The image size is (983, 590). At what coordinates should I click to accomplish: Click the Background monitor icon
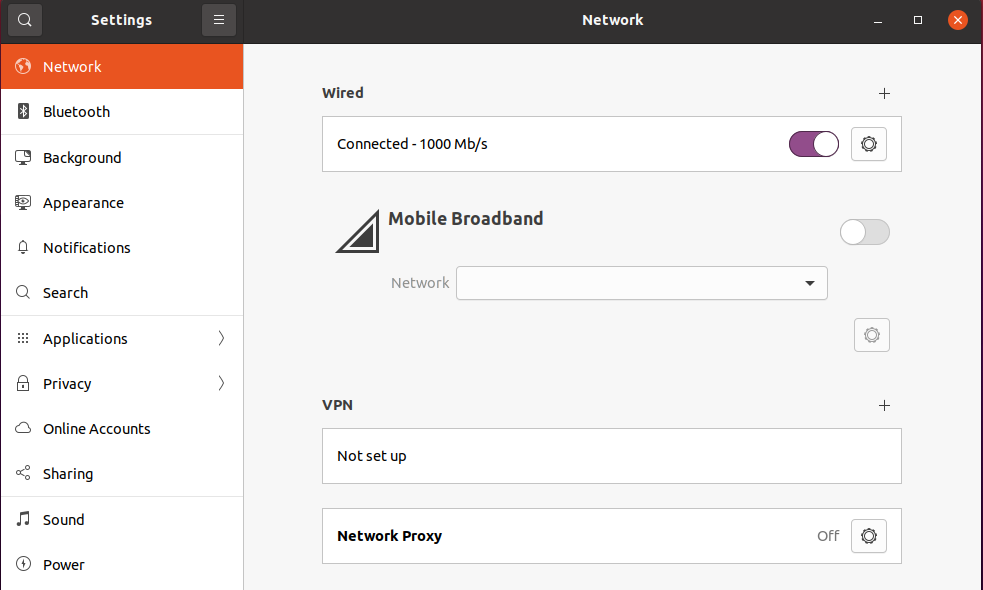pyautogui.click(x=23, y=157)
